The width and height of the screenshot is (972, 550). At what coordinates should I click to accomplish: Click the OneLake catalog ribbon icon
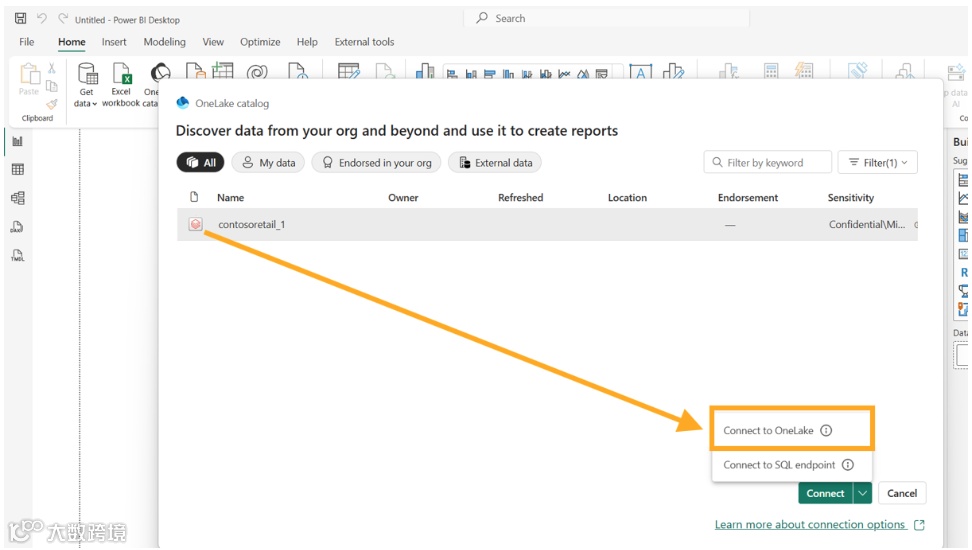click(x=159, y=73)
